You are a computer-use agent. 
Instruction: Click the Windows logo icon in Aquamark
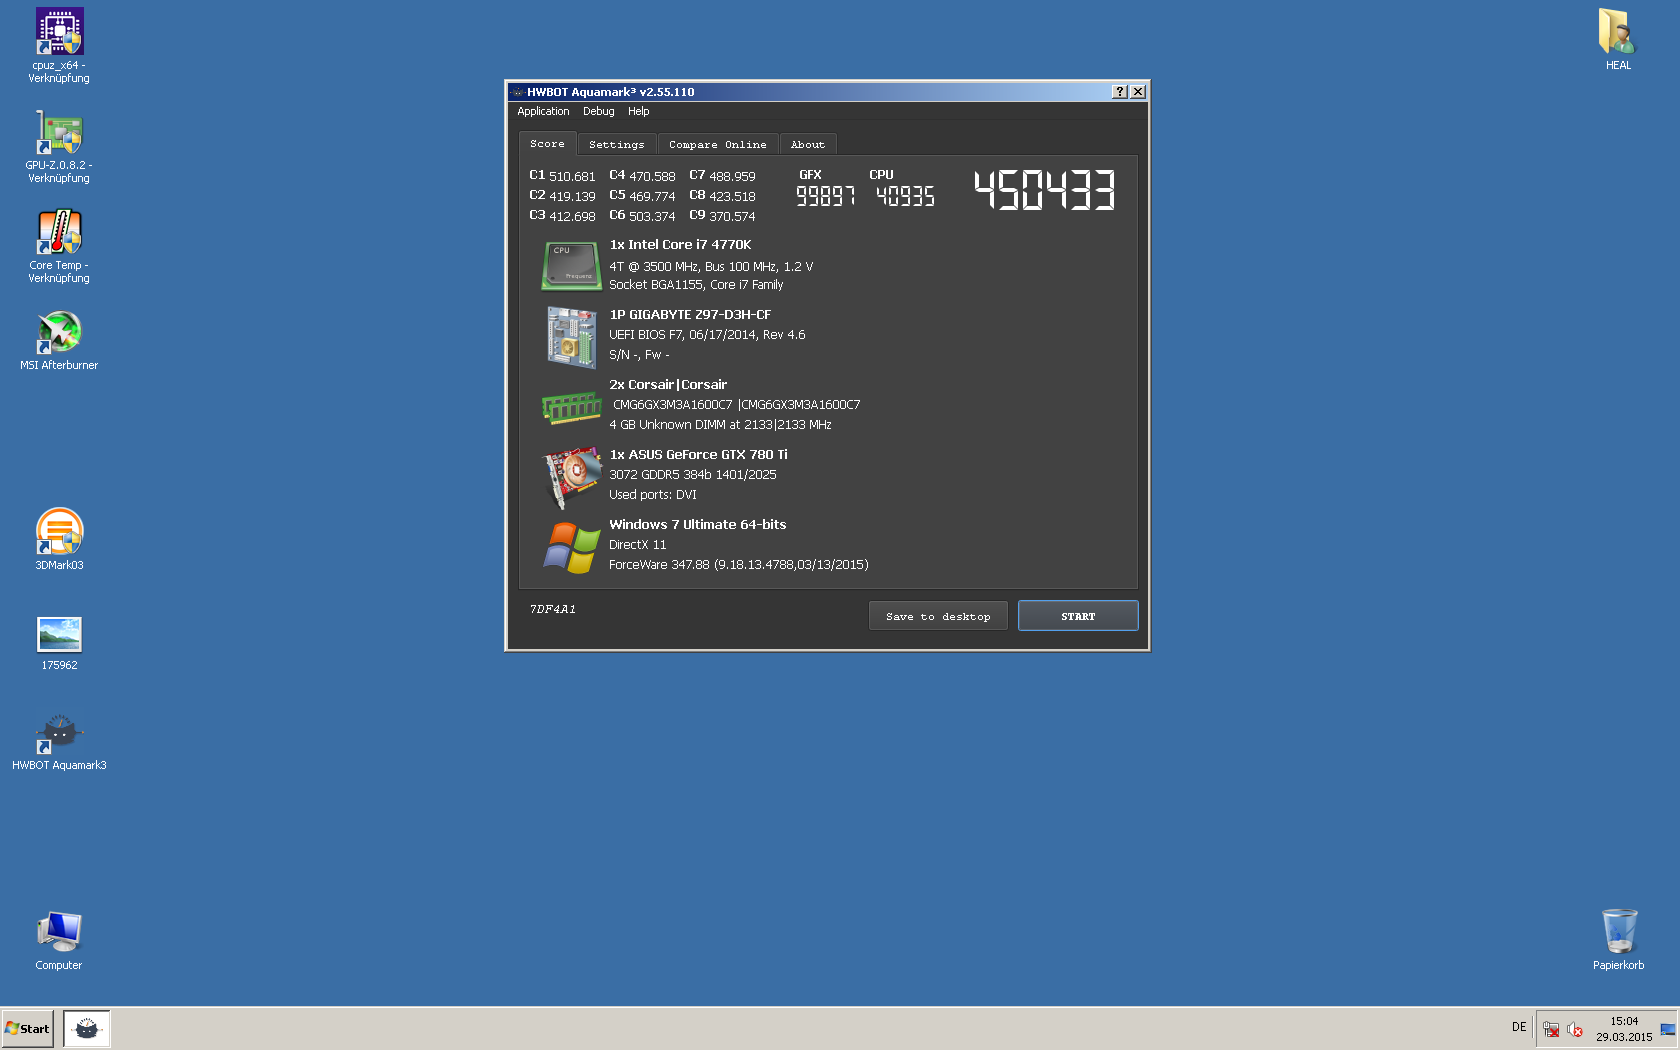point(571,547)
